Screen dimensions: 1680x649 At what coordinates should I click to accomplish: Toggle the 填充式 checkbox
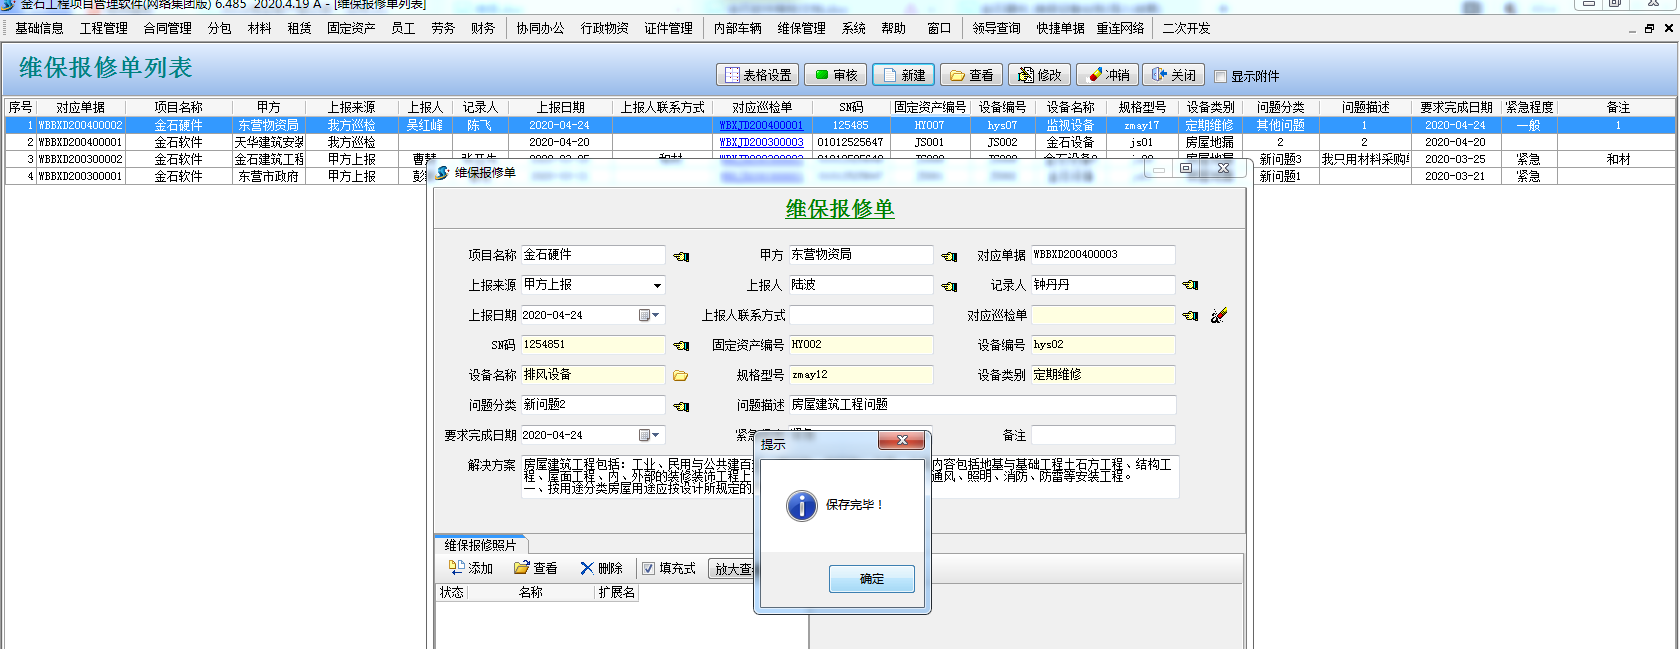648,568
